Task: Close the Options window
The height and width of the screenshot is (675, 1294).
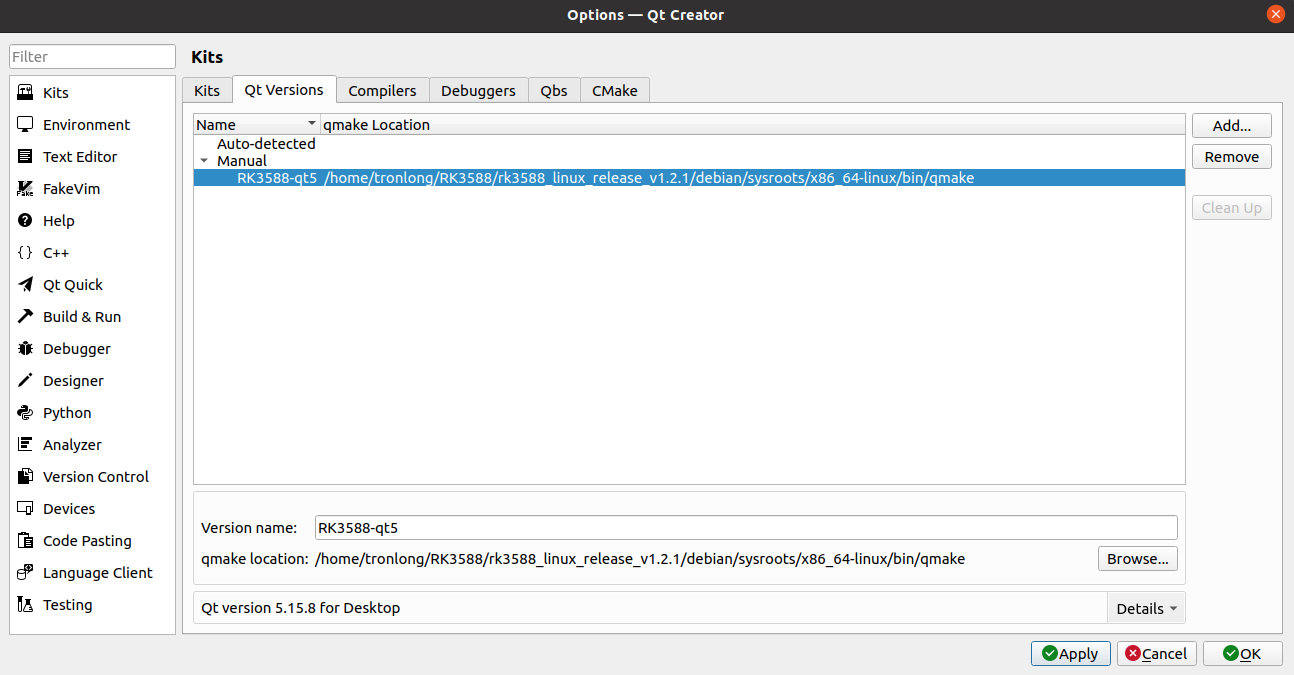Action: click(1275, 14)
